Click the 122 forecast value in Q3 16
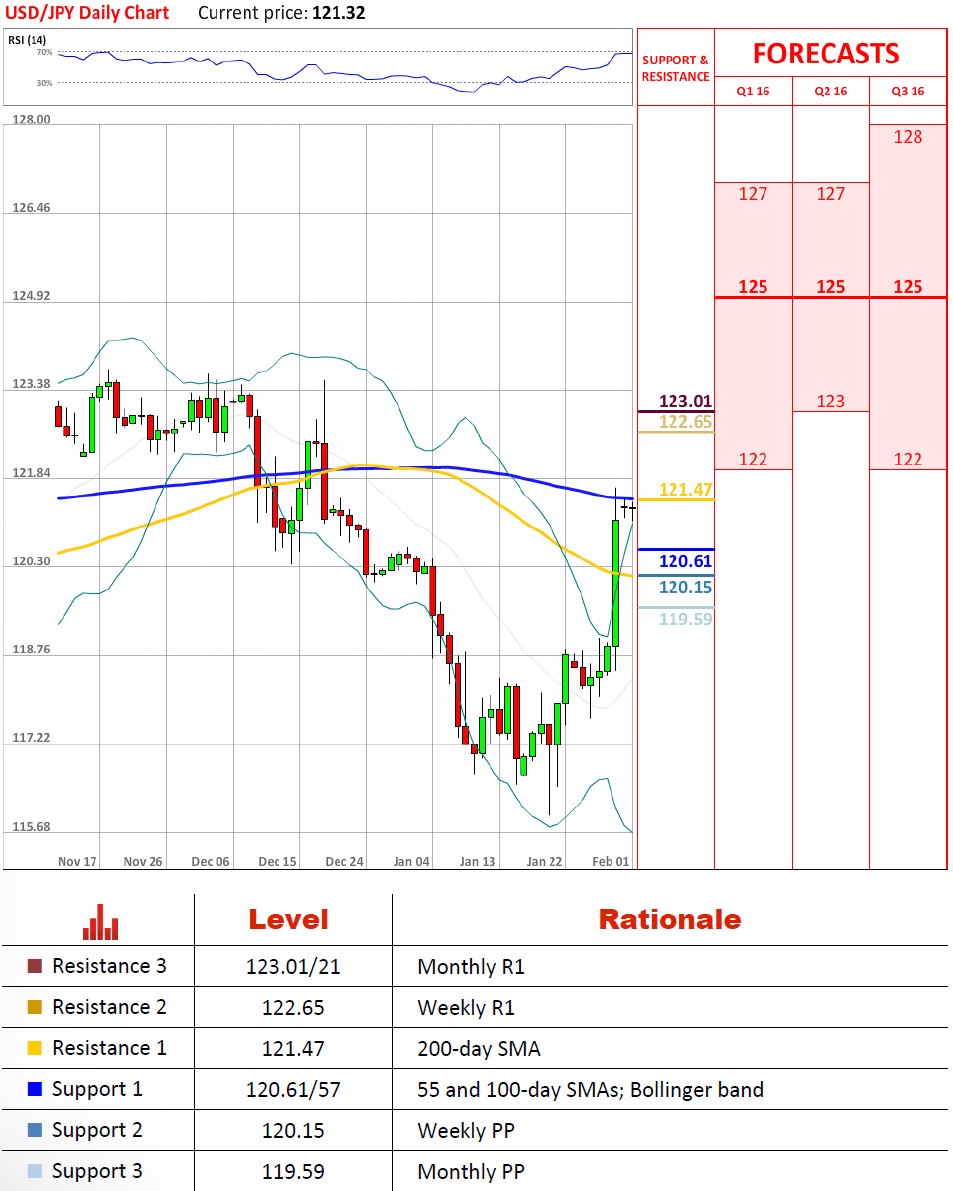This screenshot has width=953, height=1191. click(907, 460)
